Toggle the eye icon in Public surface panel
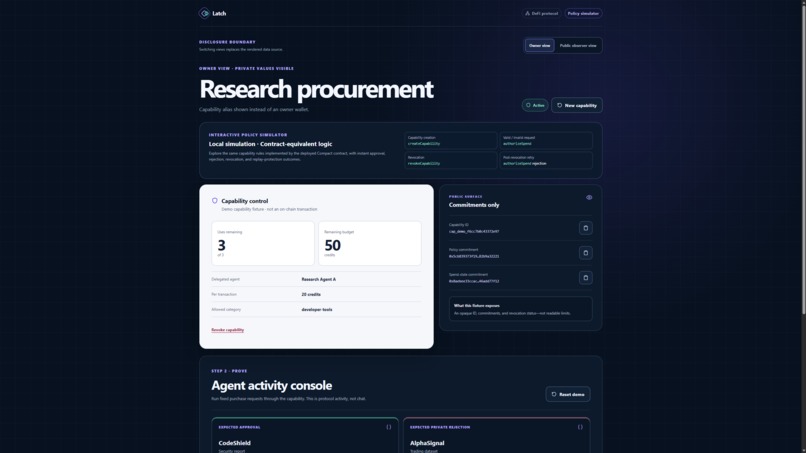Screen dimensions: 806x453 click(x=589, y=197)
